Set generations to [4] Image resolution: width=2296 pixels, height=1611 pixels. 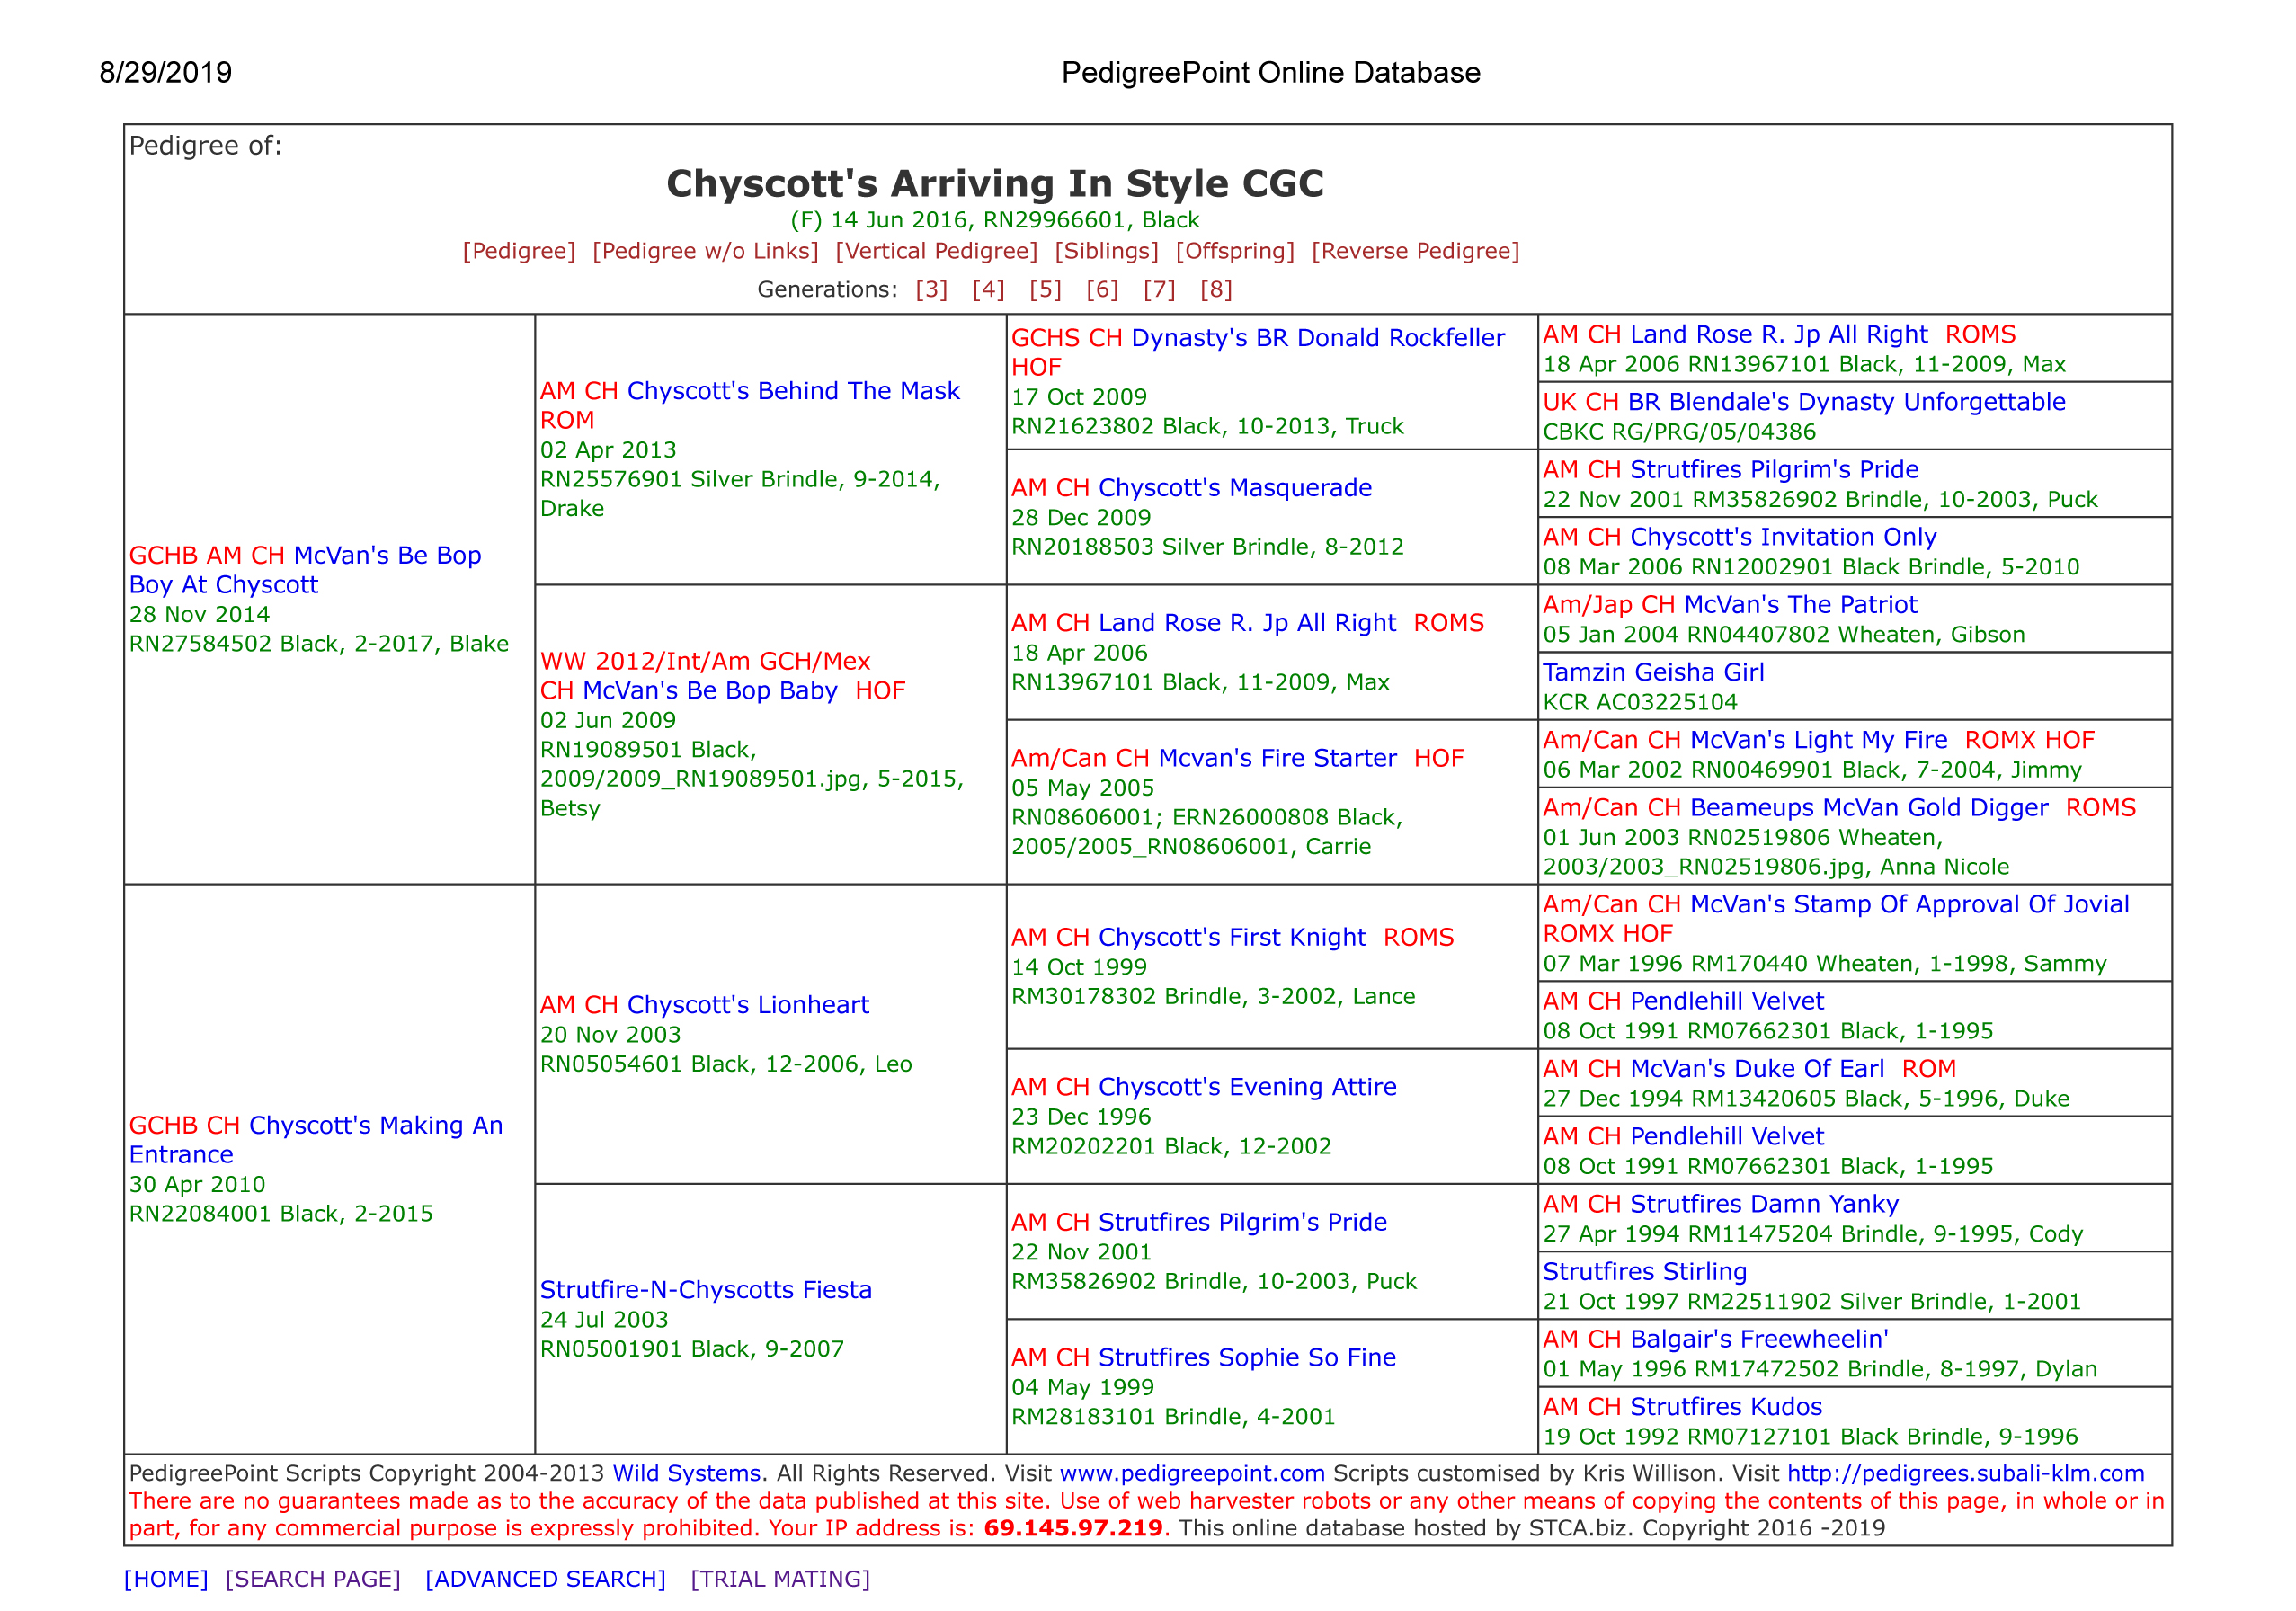988,289
